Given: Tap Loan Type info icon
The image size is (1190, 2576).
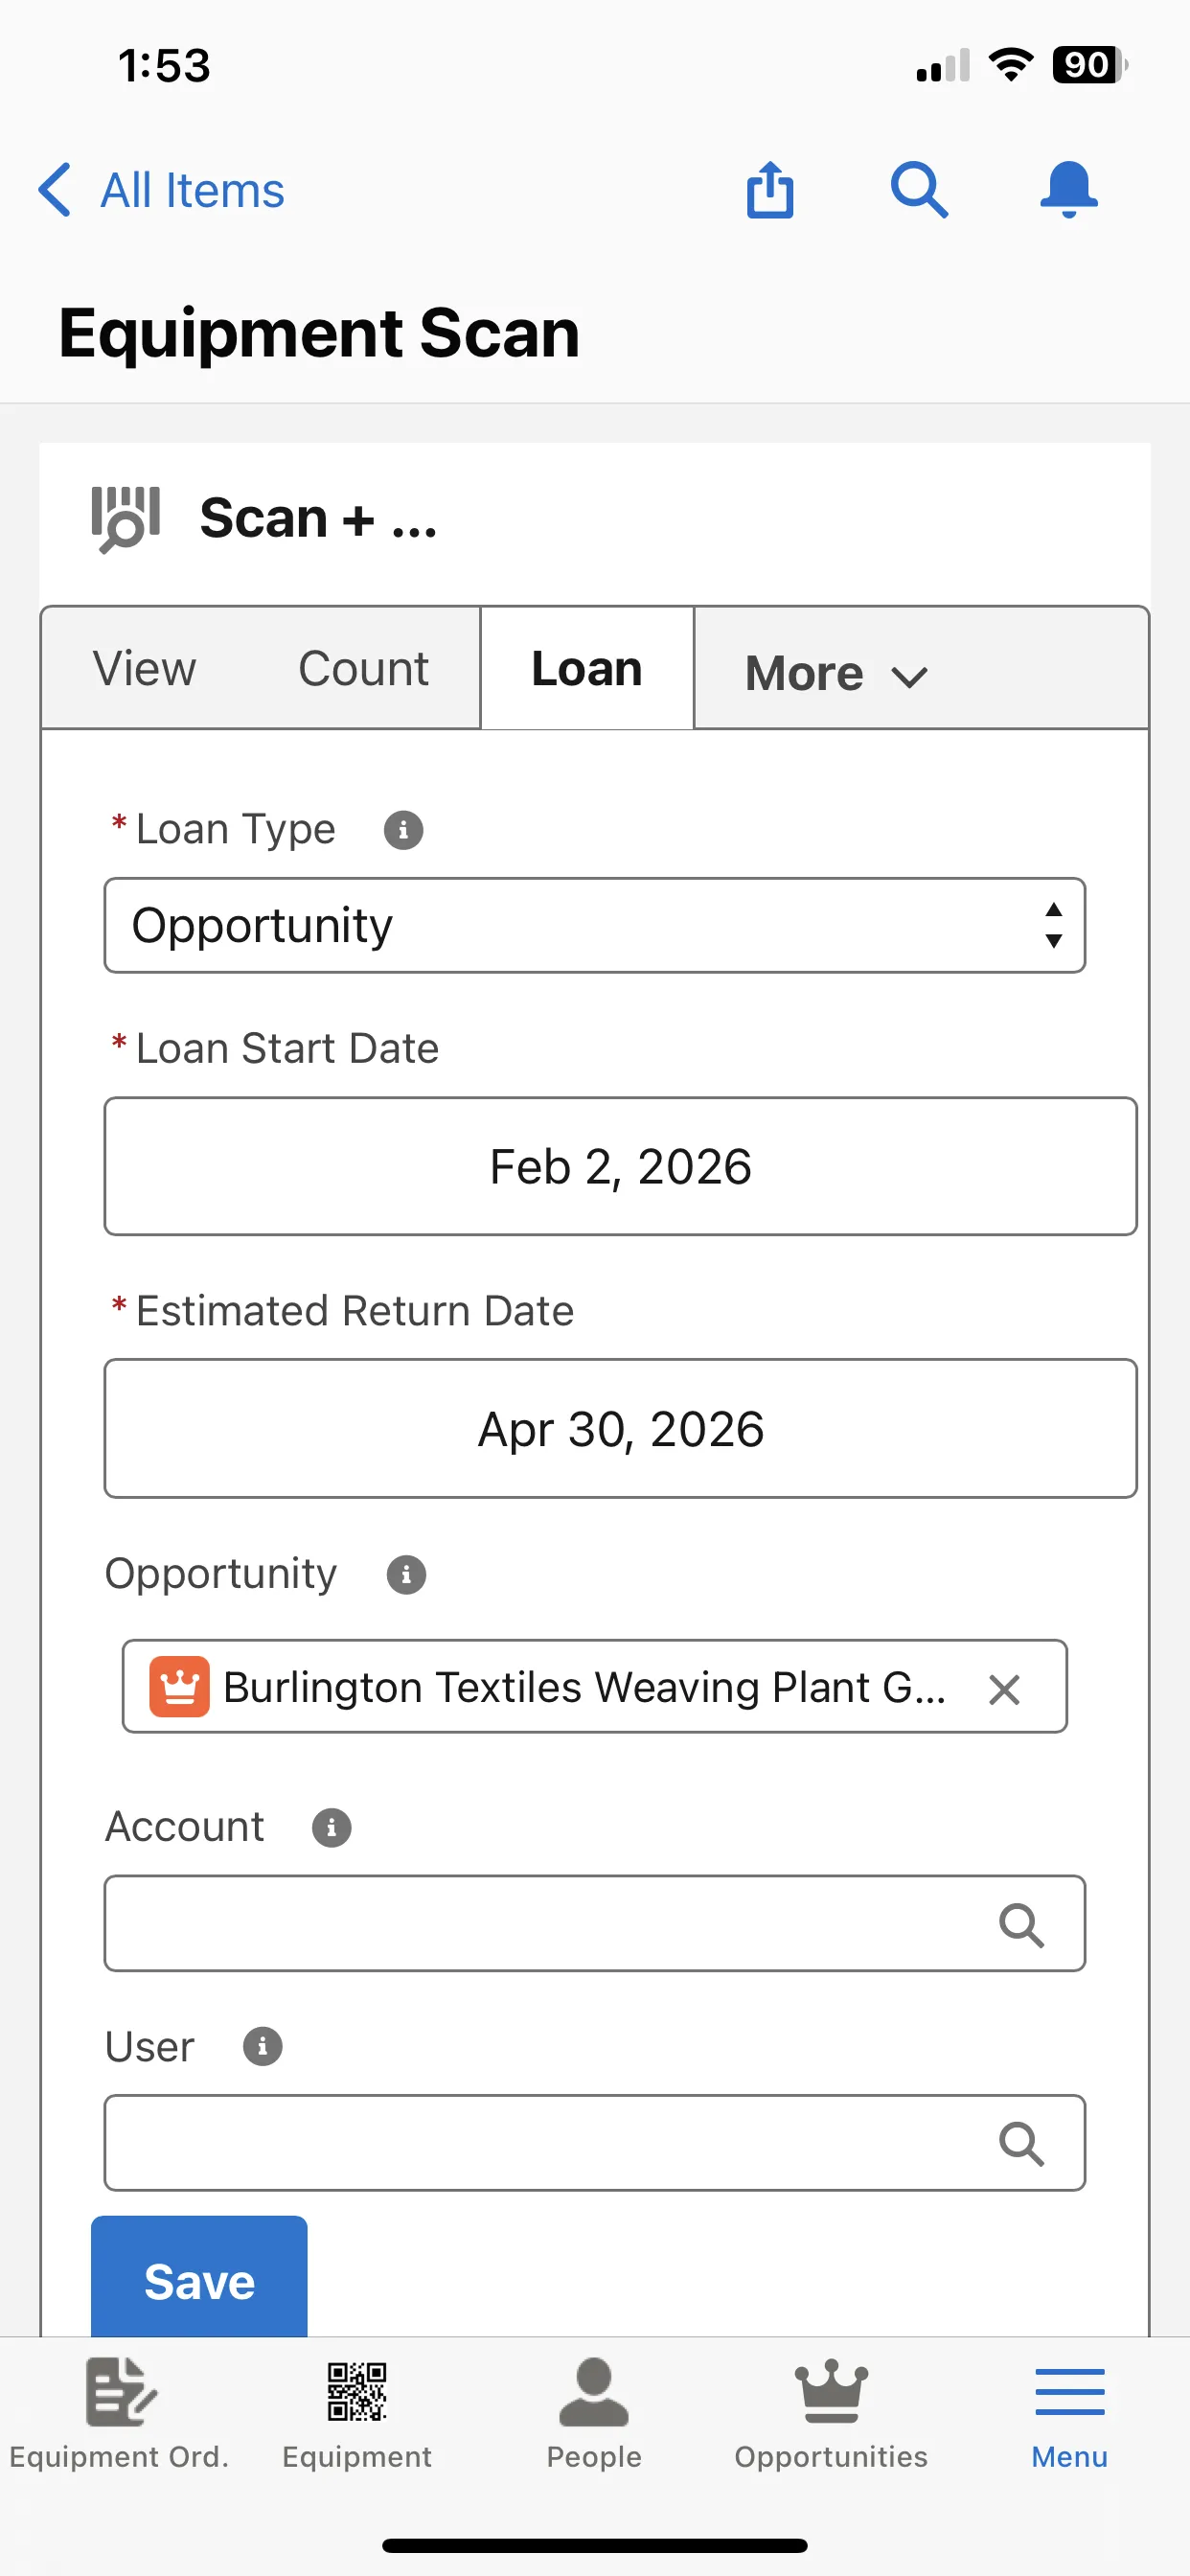Looking at the screenshot, I should tap(403, 829).
